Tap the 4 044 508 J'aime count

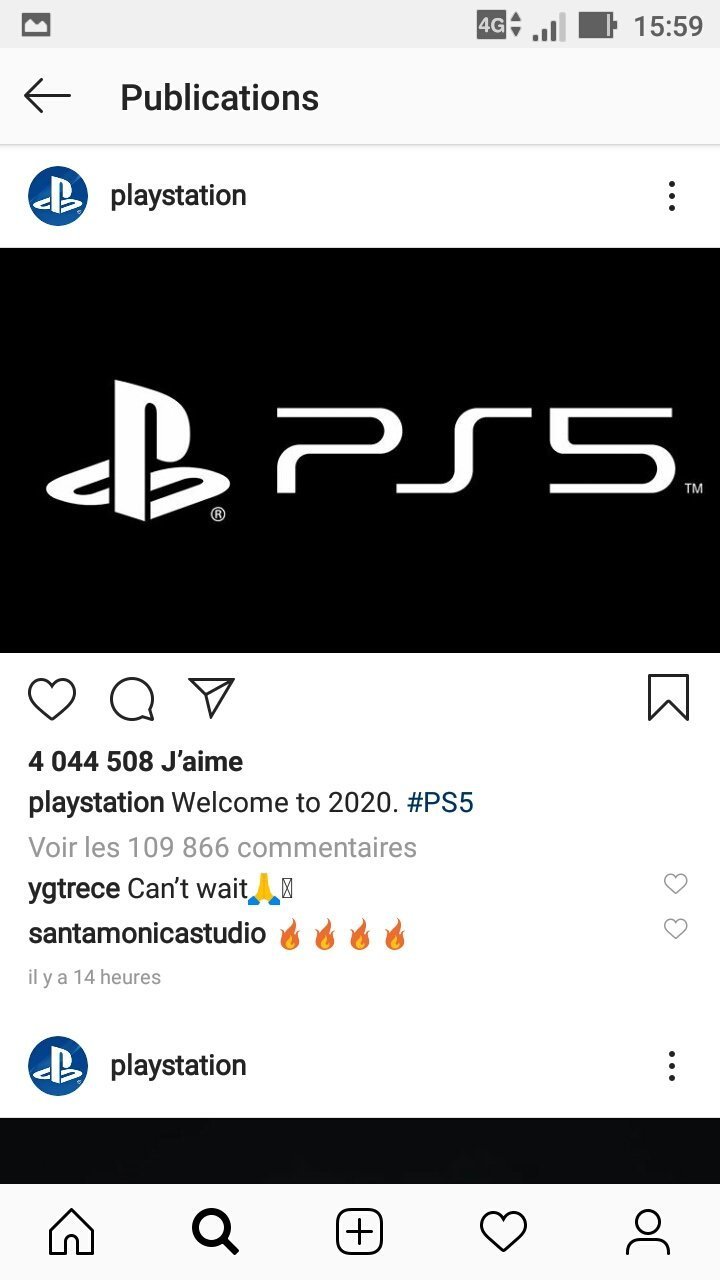136,761
